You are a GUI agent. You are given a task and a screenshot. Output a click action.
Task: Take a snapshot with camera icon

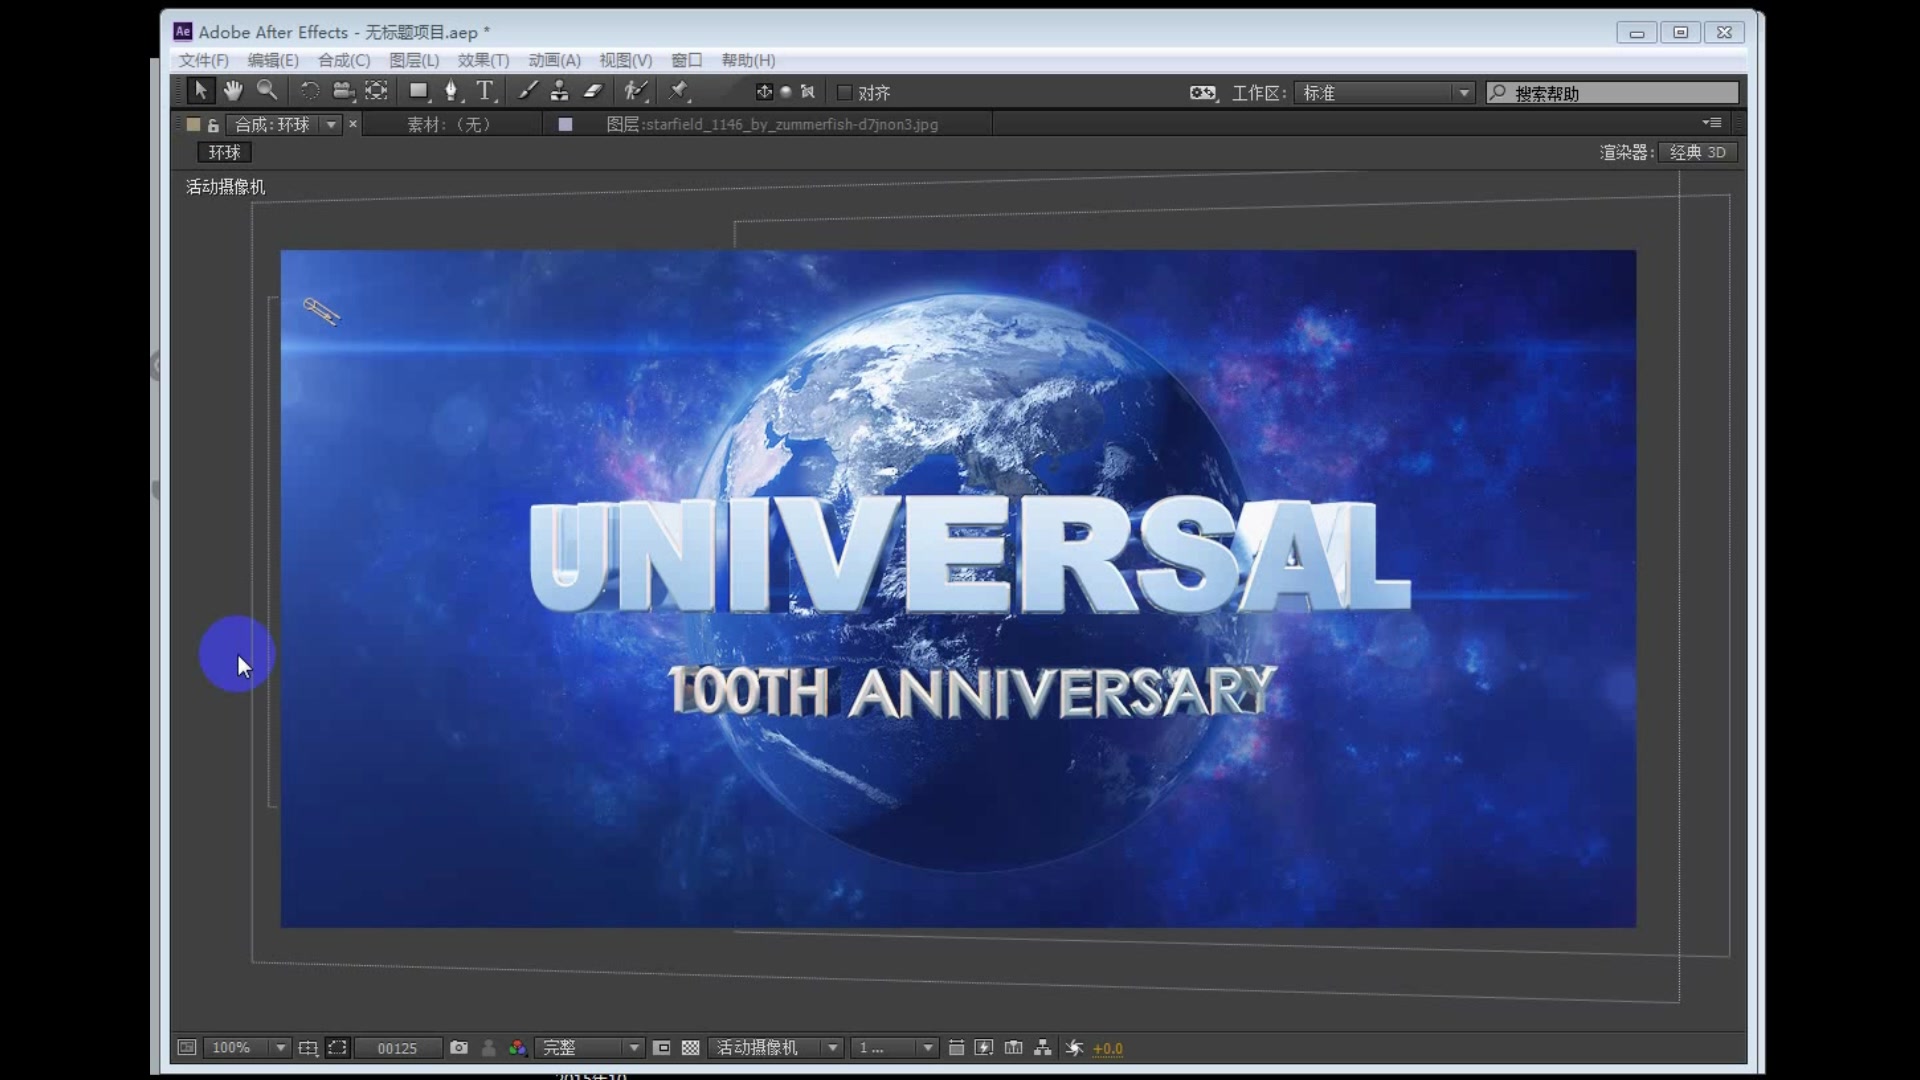(x=459, y=1047)
